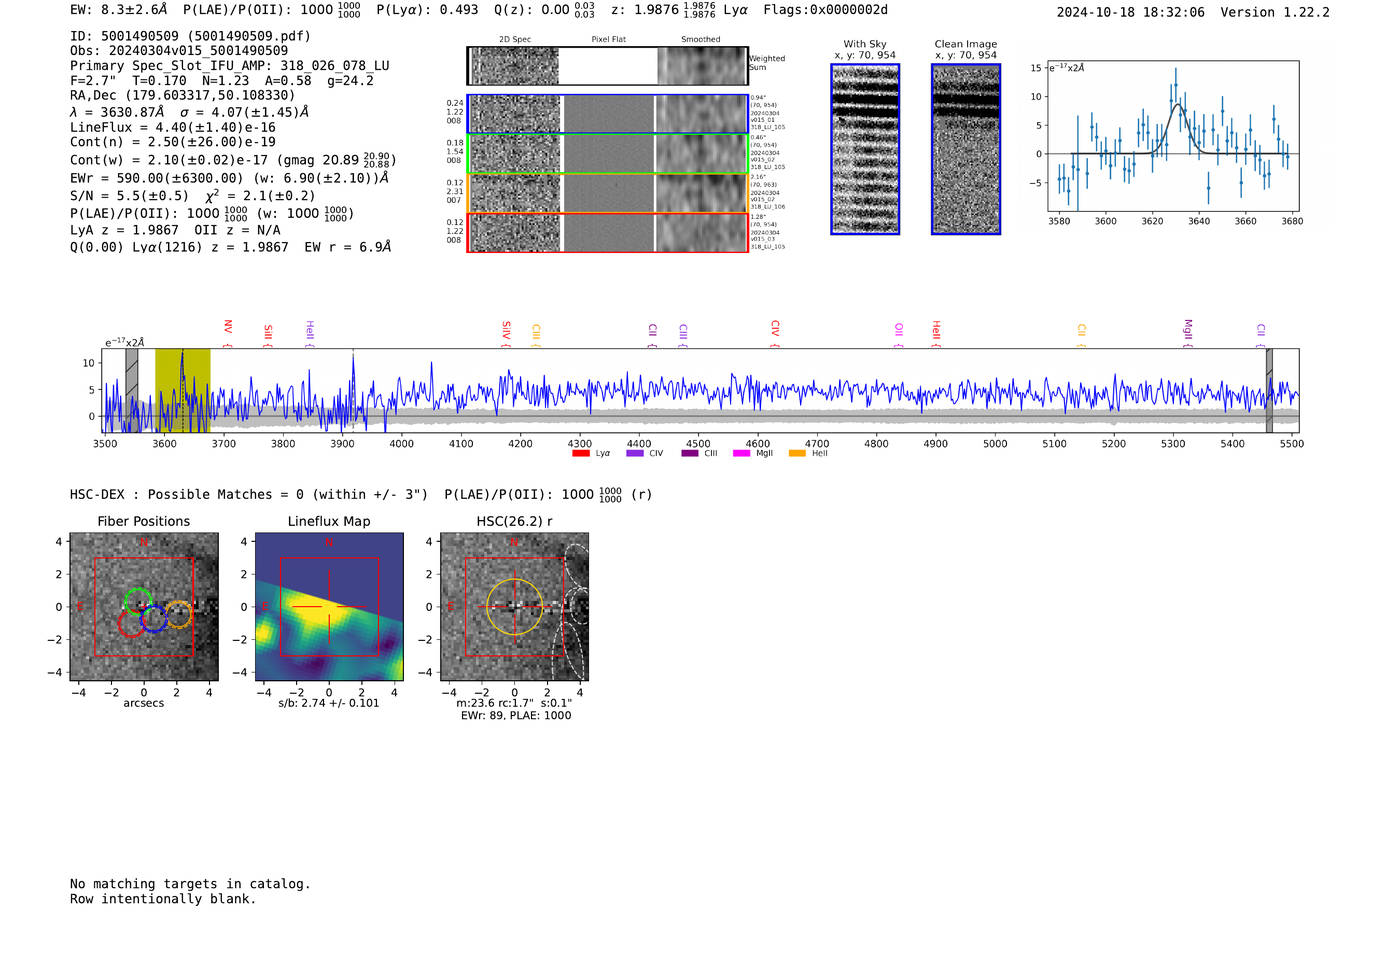Click the 'EWr = 590.00(±6300.00)' line
The height and width of the screenshot is (953, 1400).
(x=229, y=178)
